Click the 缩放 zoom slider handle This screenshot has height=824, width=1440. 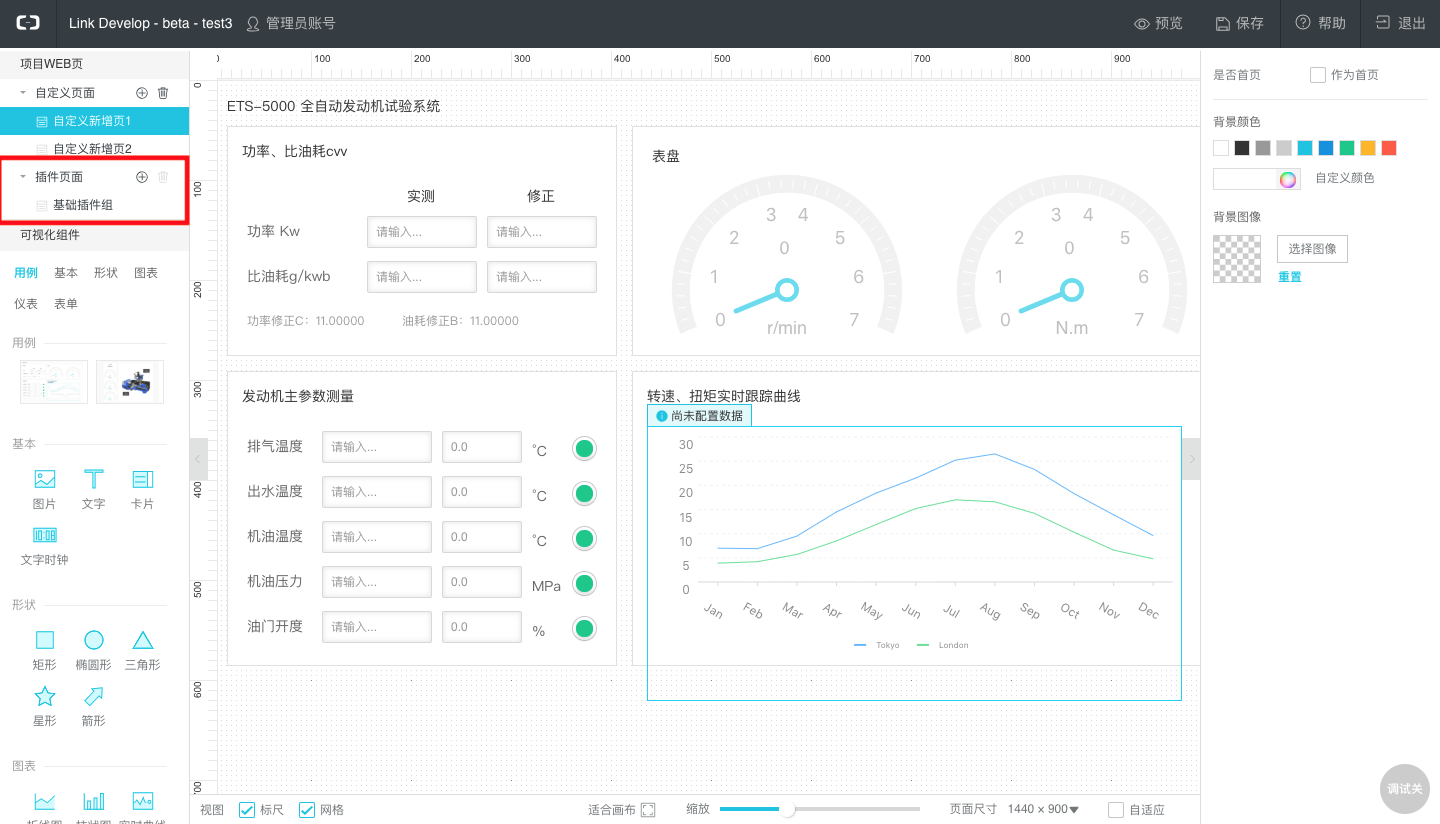tap(787, 809)
